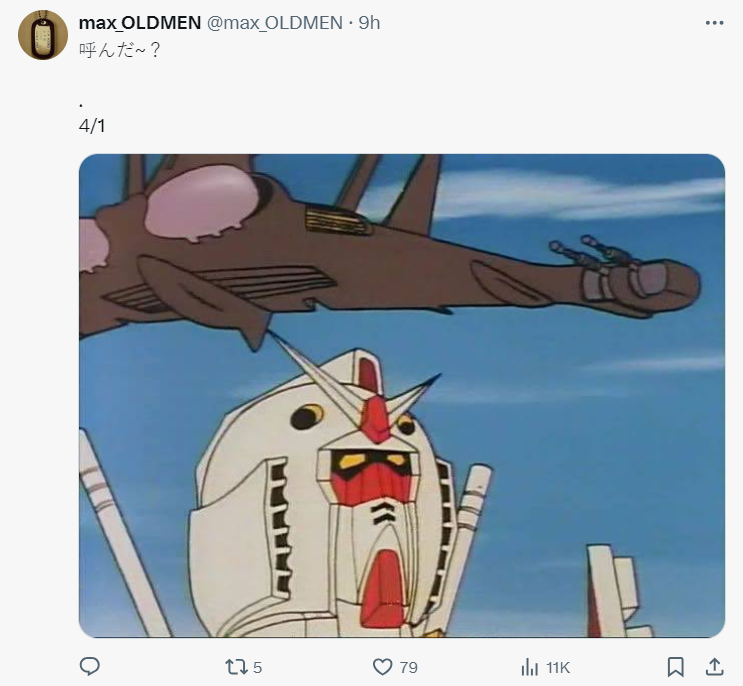
Task: Click the white cloud in the image
Action: [x=560, y=195]
